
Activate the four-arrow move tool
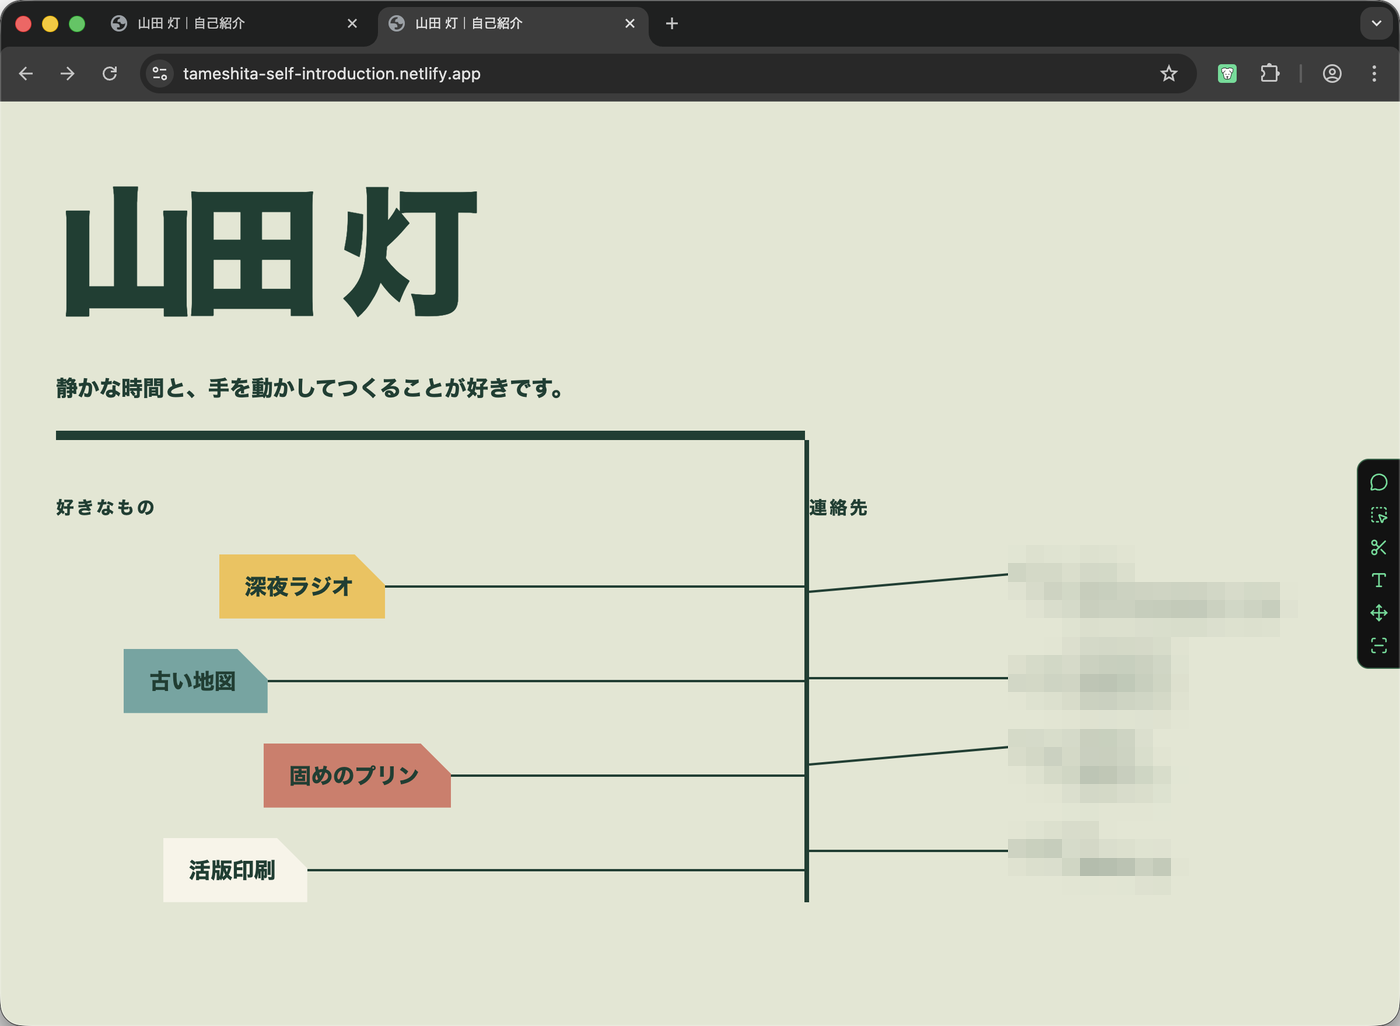pos(1378,613)
